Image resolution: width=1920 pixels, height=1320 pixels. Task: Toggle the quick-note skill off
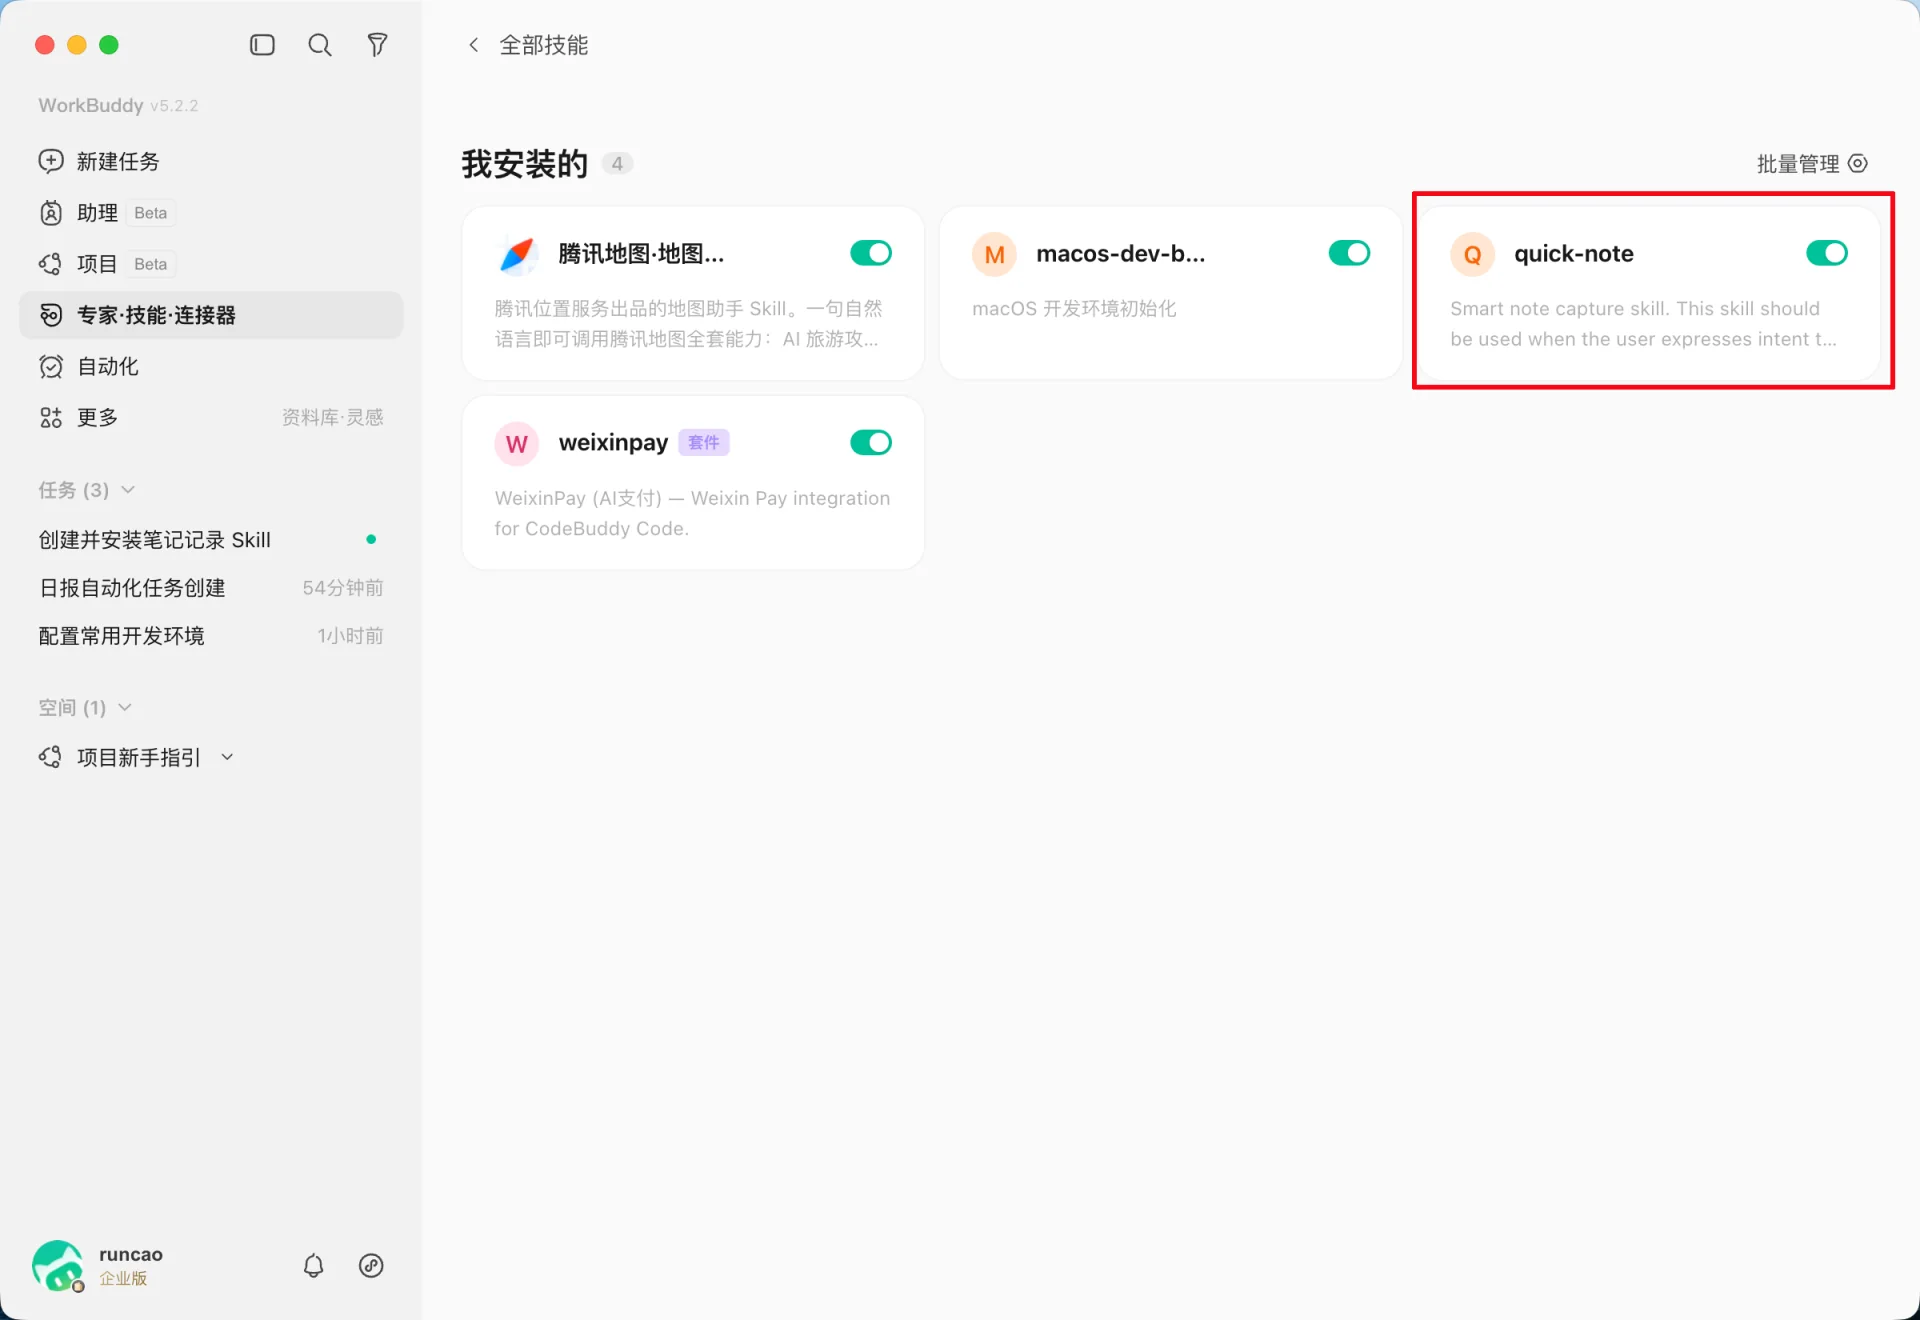pos(1827,254)
